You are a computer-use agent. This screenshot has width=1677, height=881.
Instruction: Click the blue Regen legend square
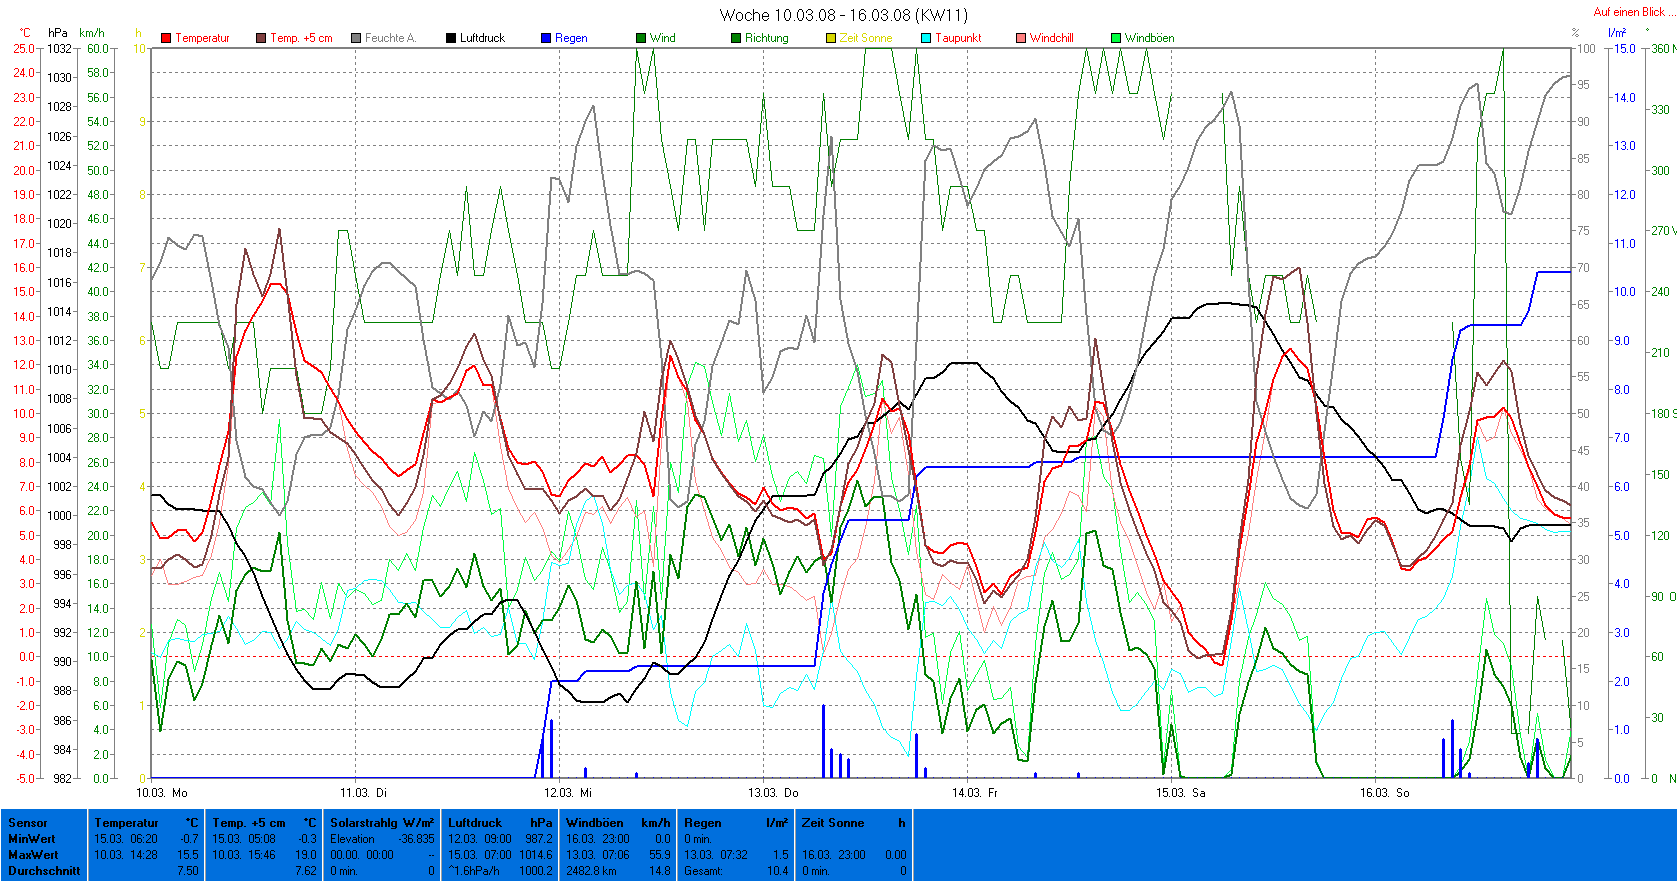click(546, 38)
